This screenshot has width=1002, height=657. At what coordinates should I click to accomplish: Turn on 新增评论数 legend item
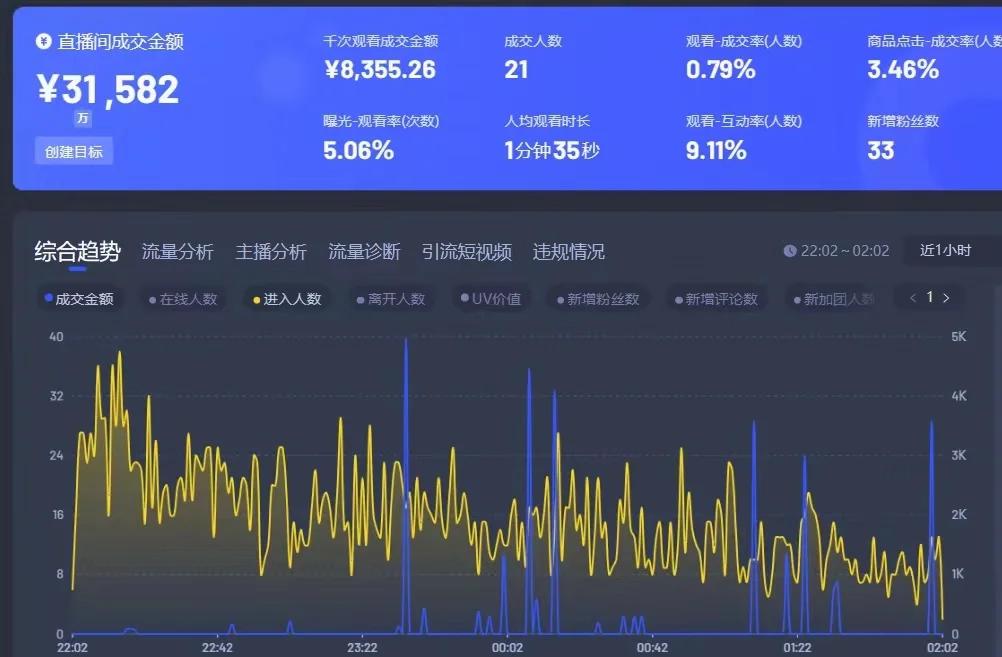click(716, 299)
